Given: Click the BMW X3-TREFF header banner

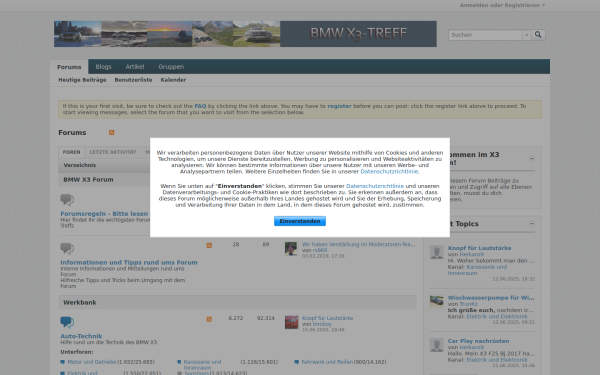Looking at the screenshot, I should 245,34.
